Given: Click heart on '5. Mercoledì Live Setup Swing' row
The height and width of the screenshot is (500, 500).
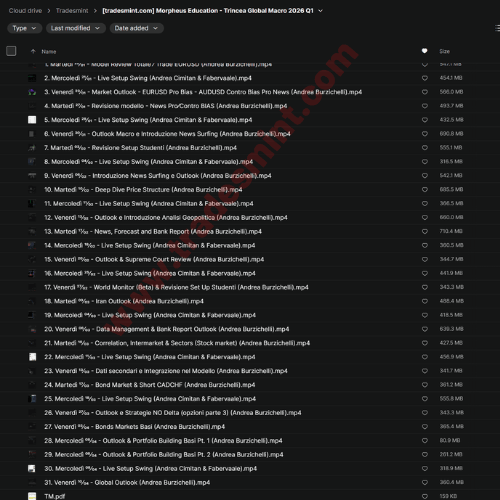Looking at the screenshot, I should click(x=425, y=120).
